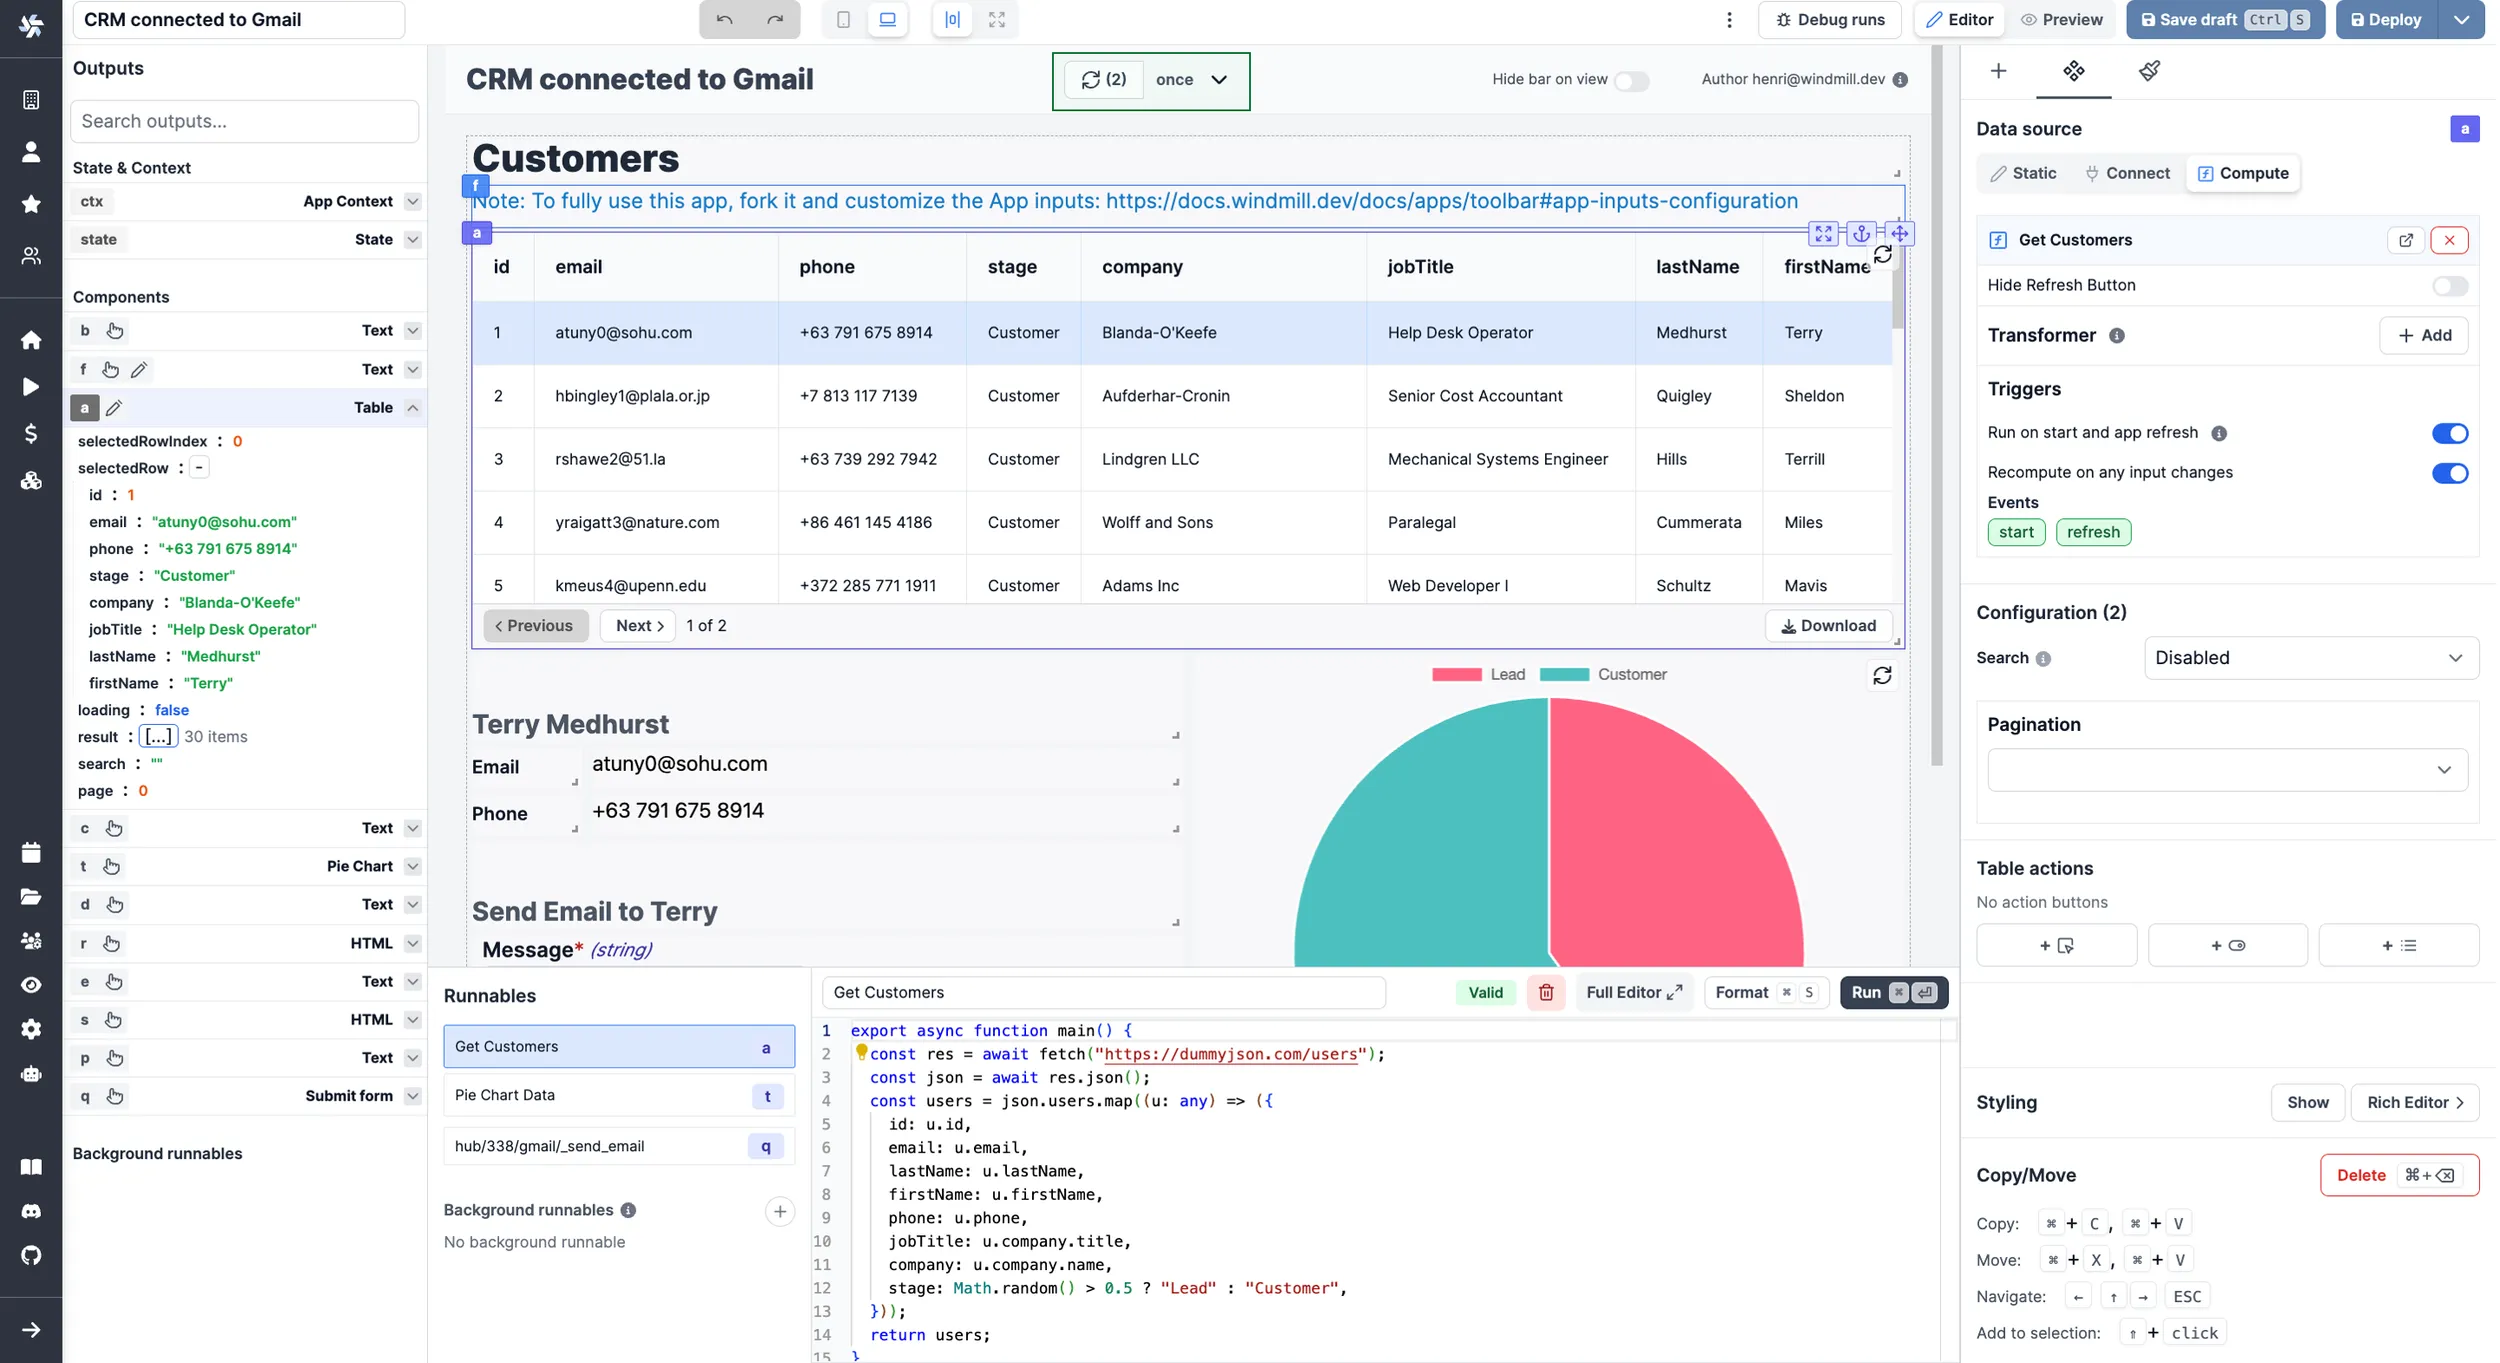Click the undo arrow icon
The image size is (2500, 1363).
click(x=723, y=18)
